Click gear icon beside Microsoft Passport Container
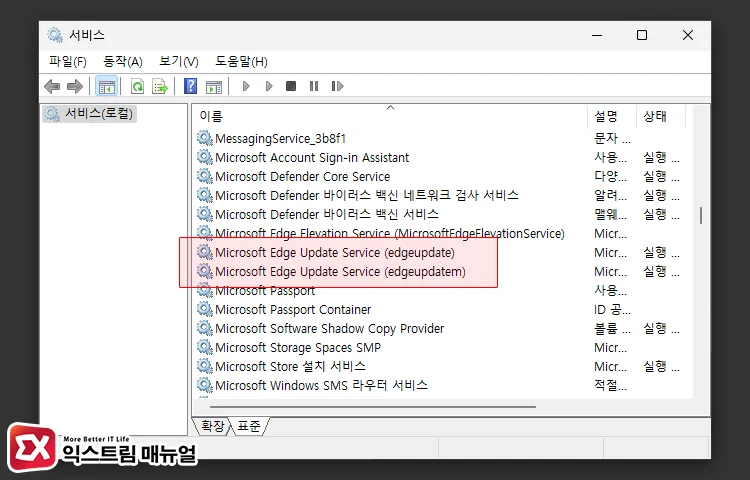 (205, 309)
